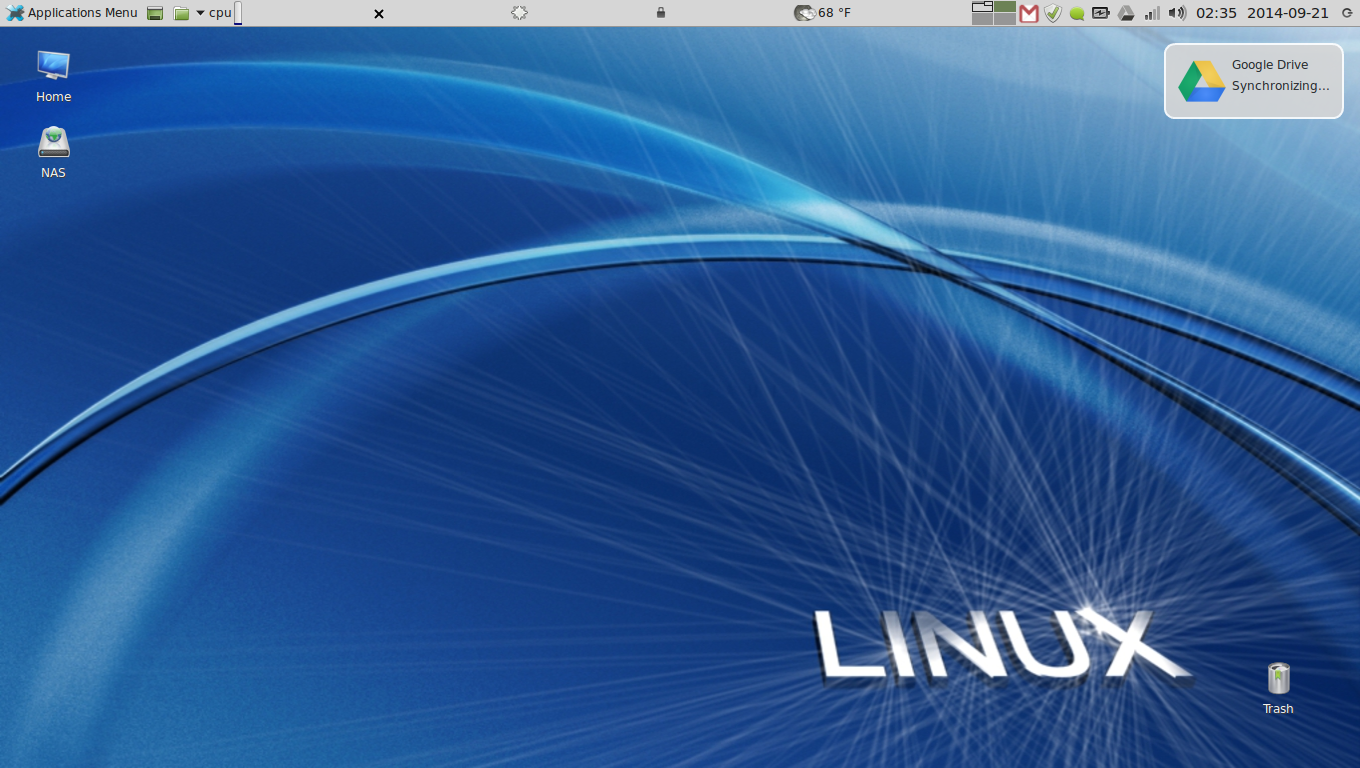
Task: Click the Google Drive tray icon
Action: coord(1126,13)
